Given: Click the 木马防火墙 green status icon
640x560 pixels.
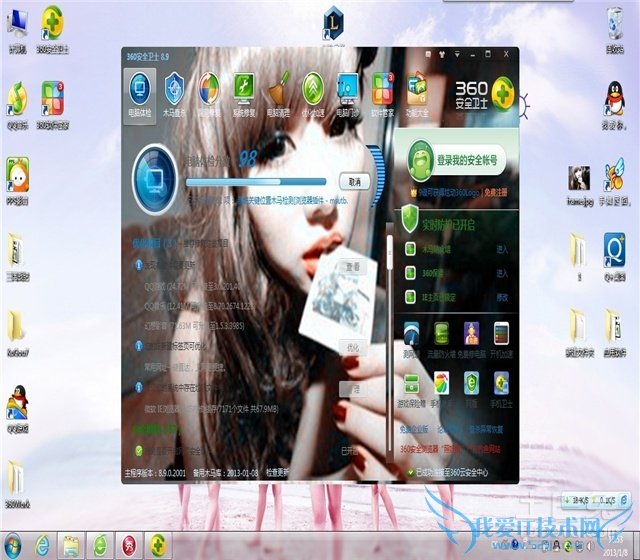Looking at the screenshot, I should (410, 249).
